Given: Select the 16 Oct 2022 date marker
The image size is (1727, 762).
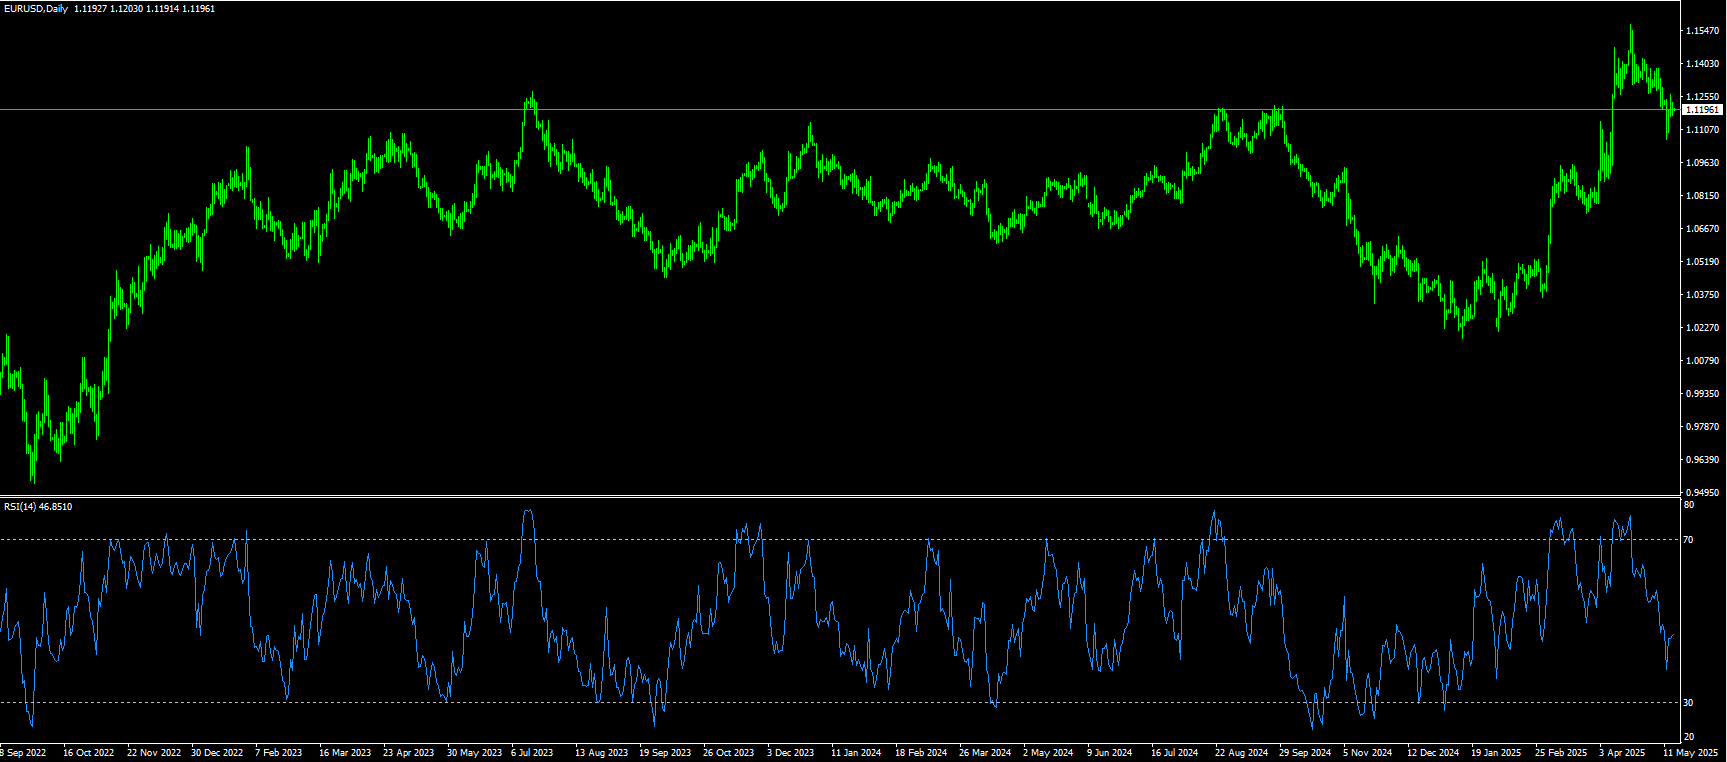Looking at the screenshot, I should (x=88, y=753).
